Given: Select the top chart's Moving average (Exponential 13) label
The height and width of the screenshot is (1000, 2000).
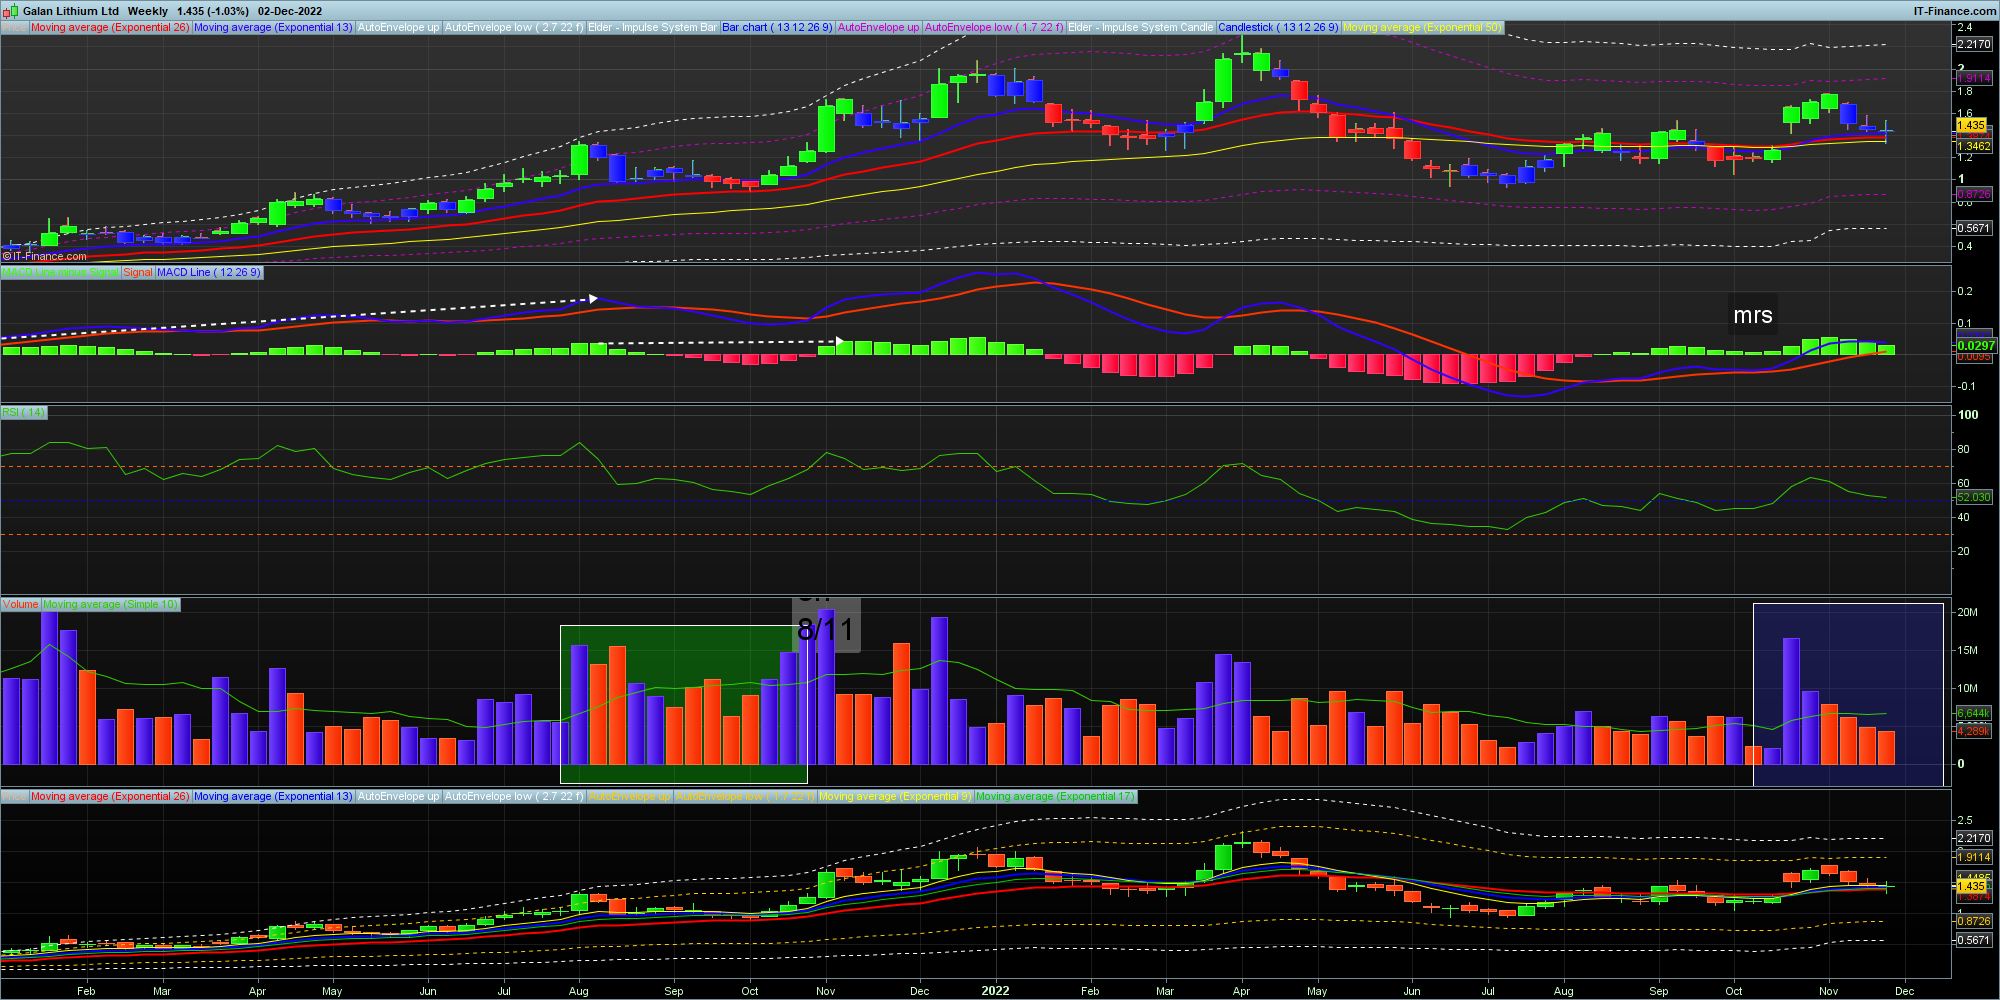Looking at the screenshot, I should (273, 27).
